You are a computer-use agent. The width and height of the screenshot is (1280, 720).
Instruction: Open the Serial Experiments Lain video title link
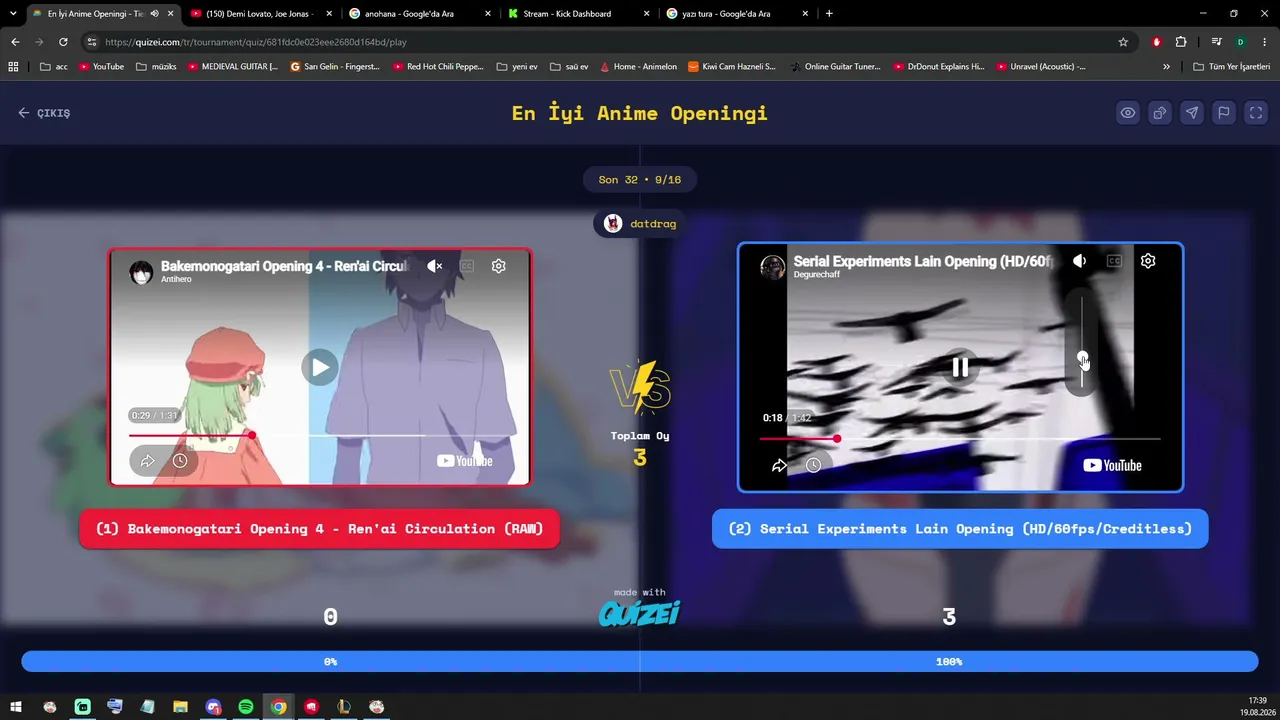[922, 261]
